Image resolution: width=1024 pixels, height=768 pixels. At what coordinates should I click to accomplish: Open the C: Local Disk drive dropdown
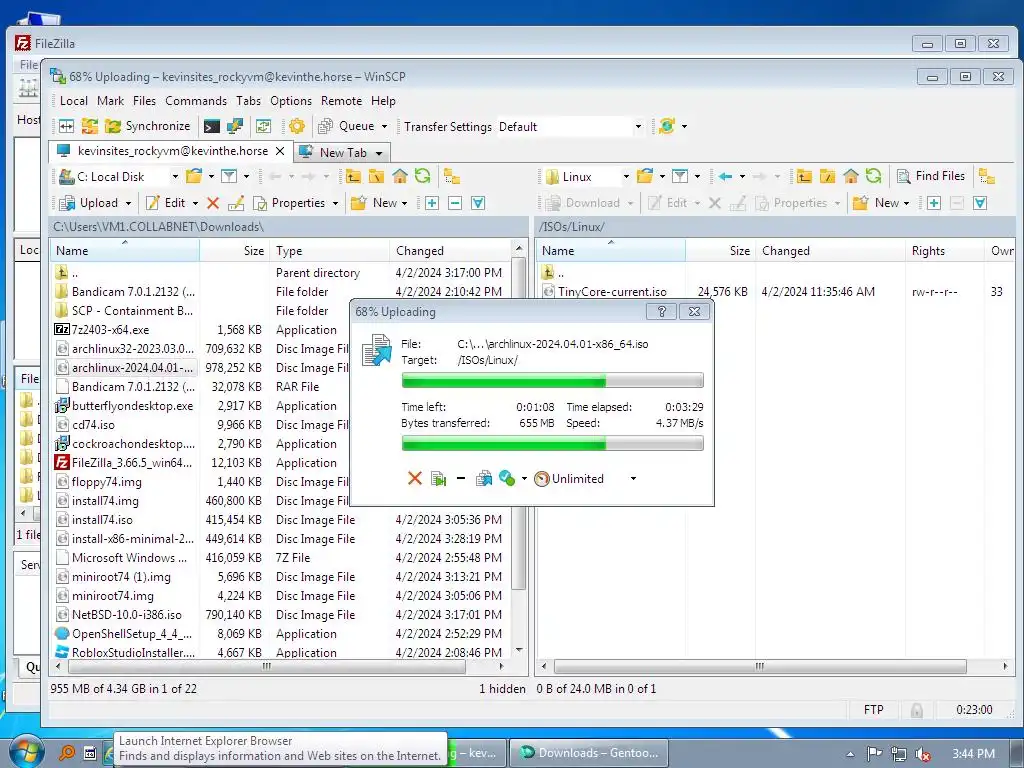click(x=119, y=176)
